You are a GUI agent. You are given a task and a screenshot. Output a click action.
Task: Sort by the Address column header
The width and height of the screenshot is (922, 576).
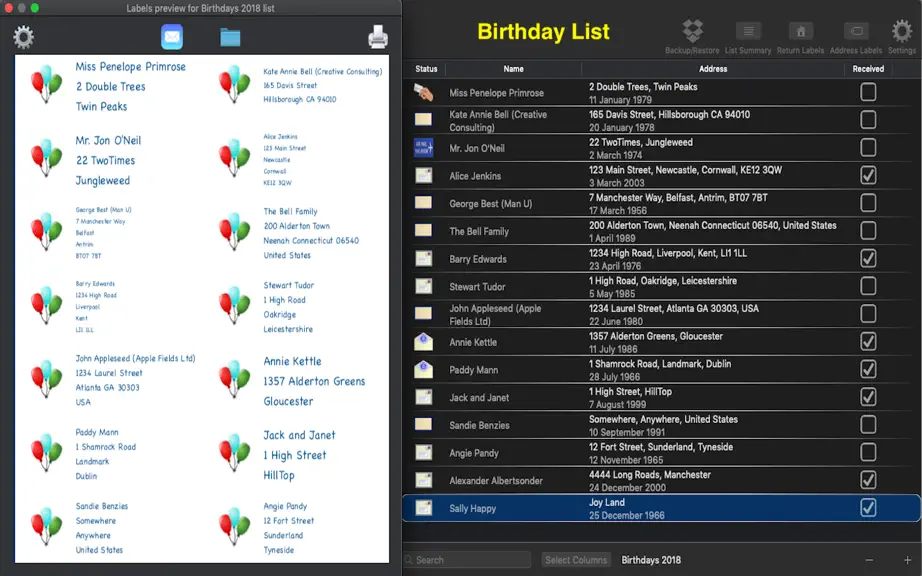tap(713, 69)
